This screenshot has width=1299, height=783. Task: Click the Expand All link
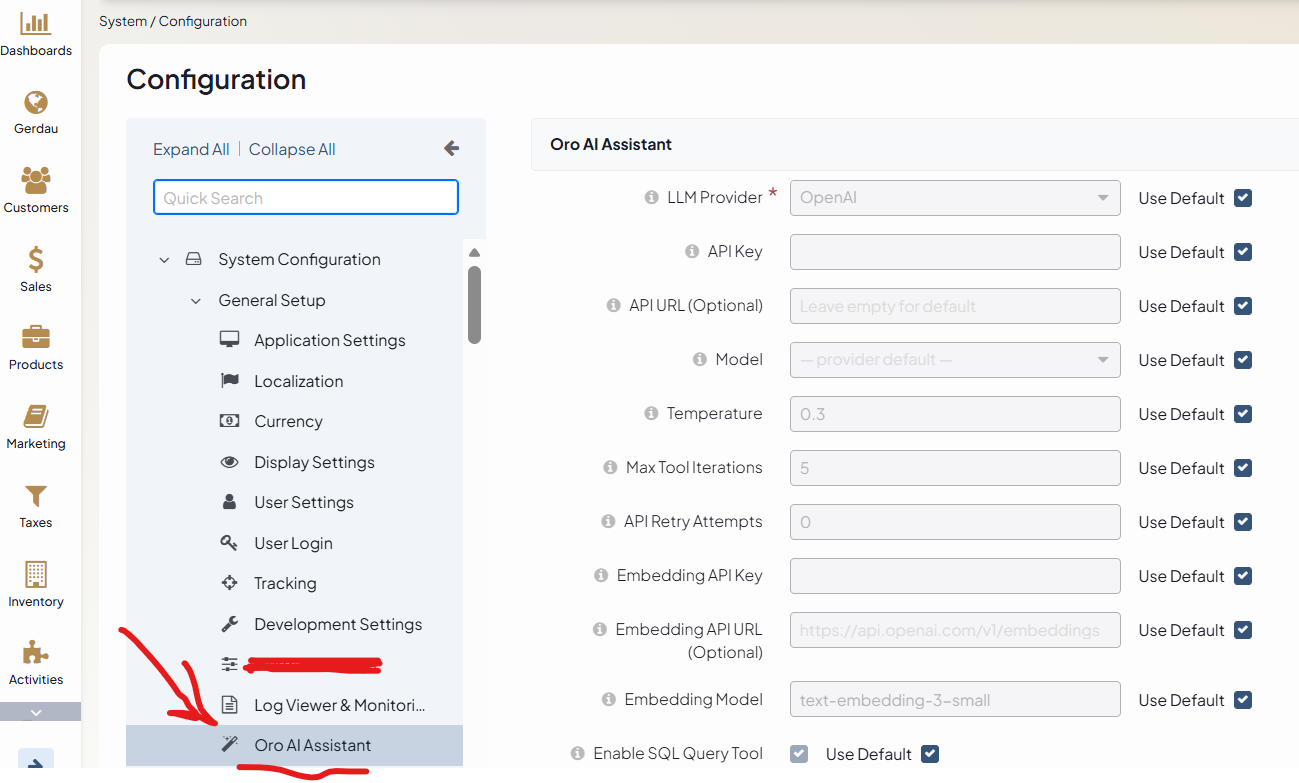(191, 149)
